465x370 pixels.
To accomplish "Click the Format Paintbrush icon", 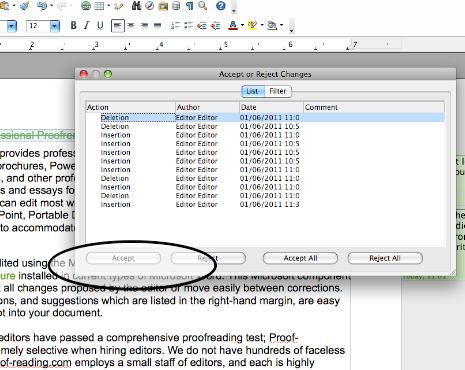I will click(24, 6).
